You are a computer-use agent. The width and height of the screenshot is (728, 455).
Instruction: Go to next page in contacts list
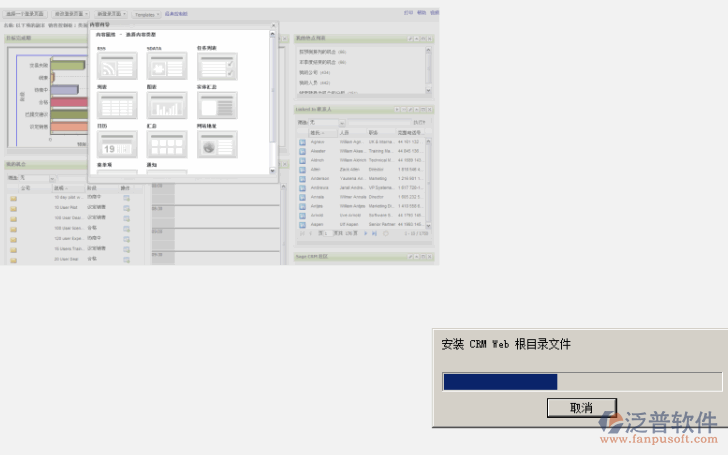(x=364, y=233)
